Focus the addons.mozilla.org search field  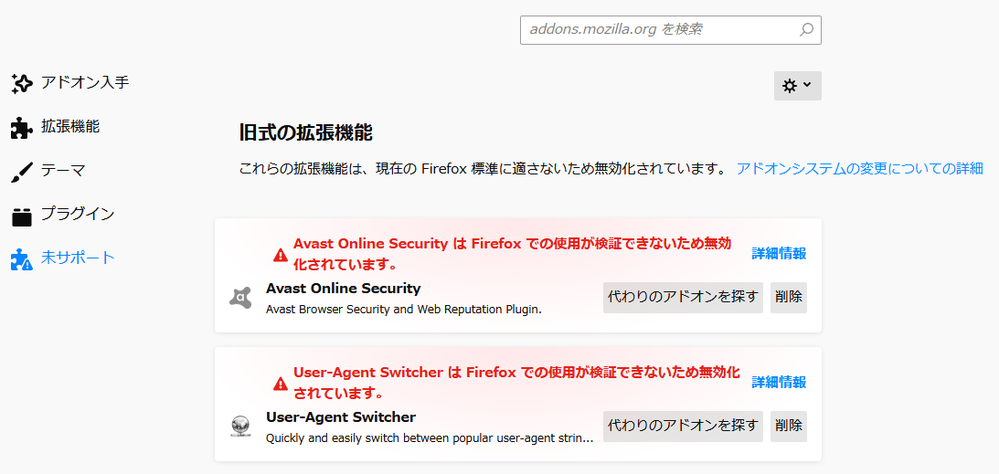(x=658, y=30)
